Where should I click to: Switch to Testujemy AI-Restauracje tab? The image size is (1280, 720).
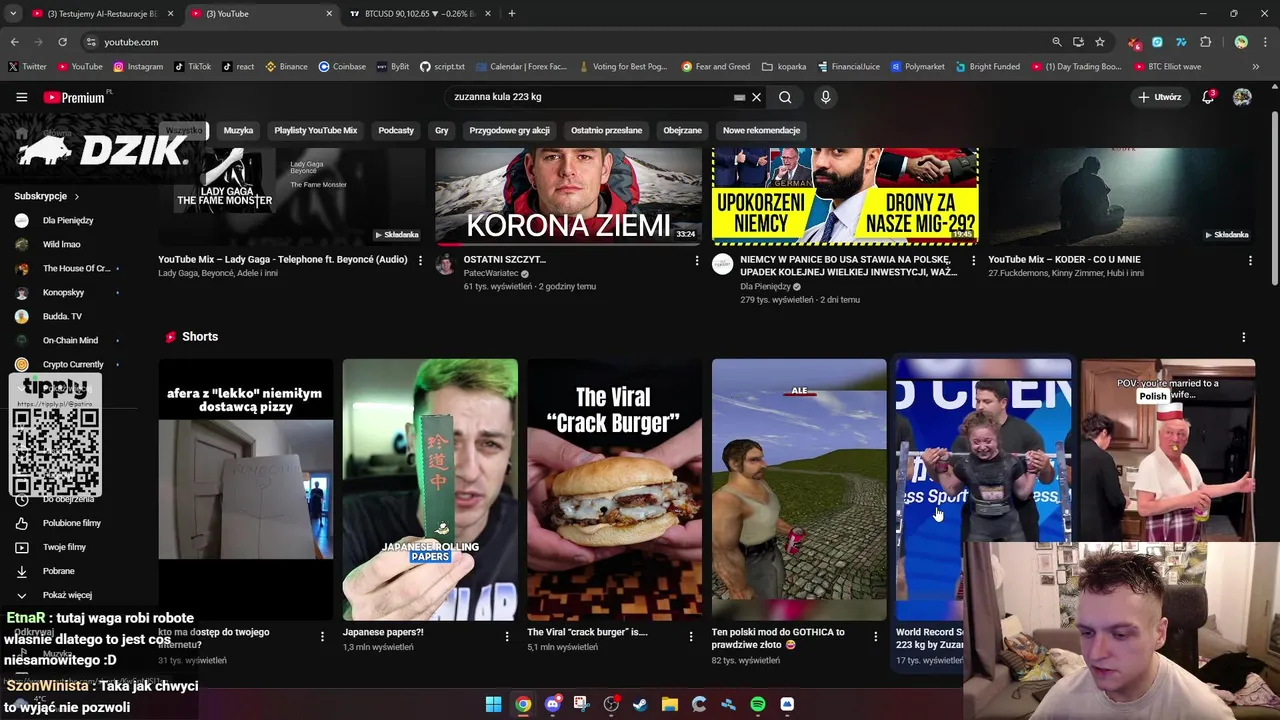tap(102, 14)
